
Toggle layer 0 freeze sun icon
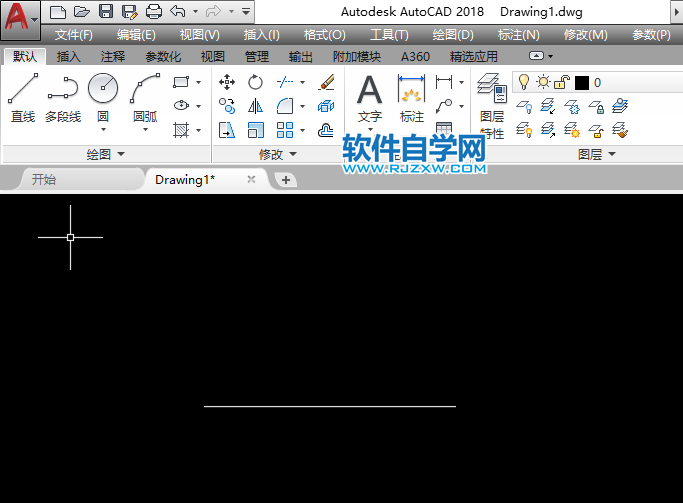point(543,82)
